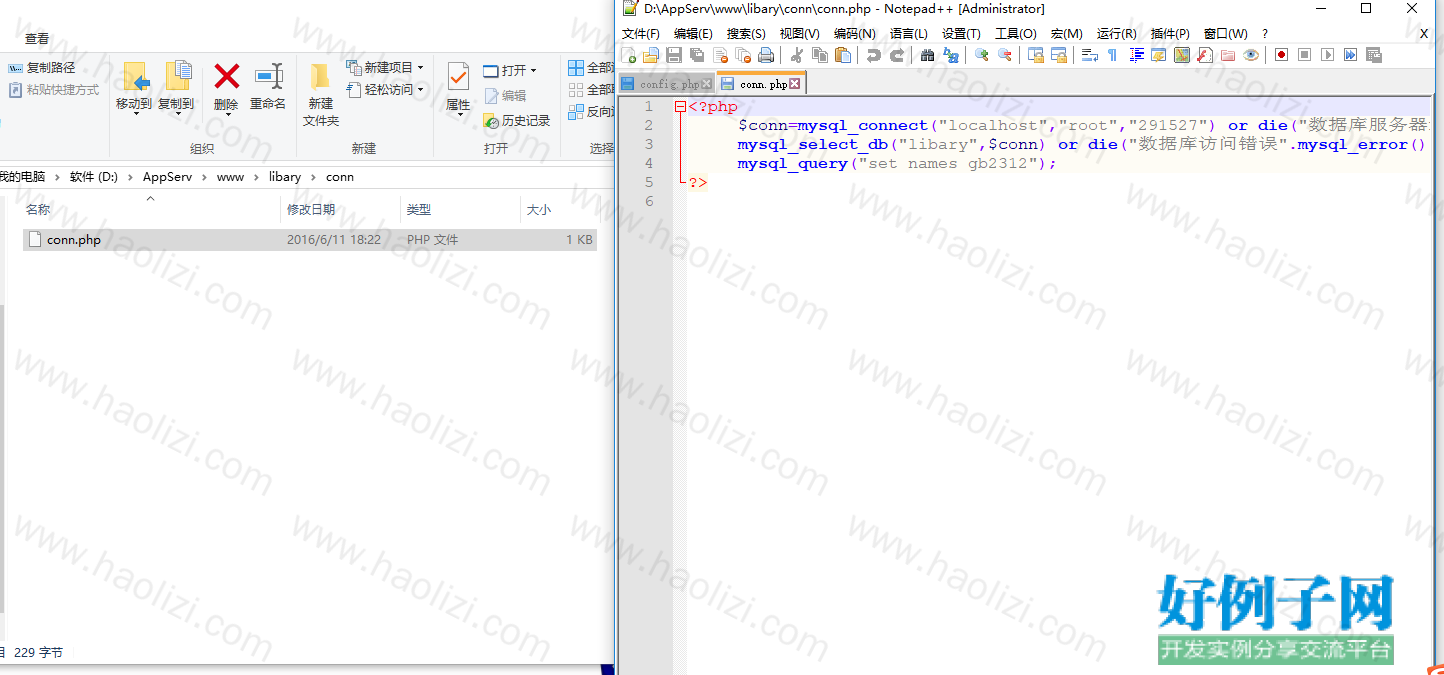Close the config.php tab

[707, 84]
